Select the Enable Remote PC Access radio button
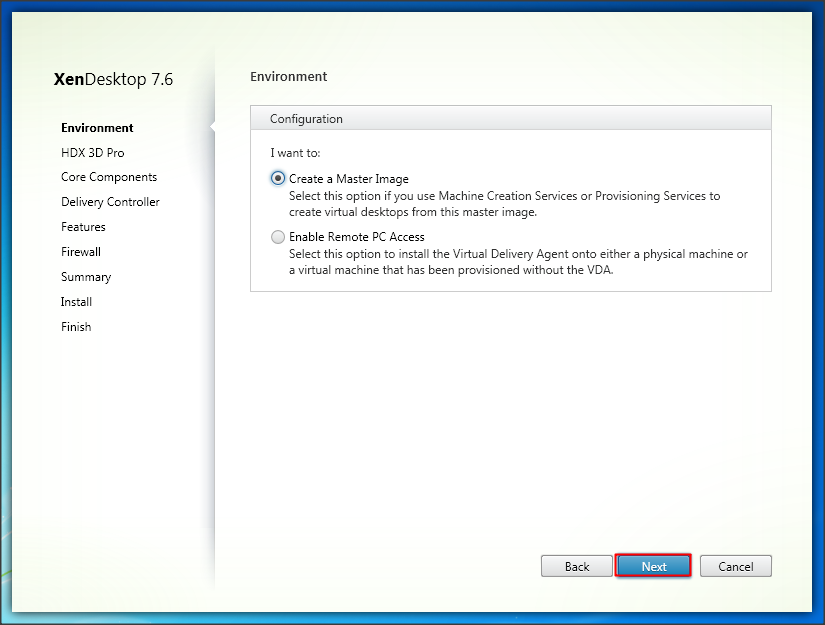This screenshot has height=625, width=825. pyautogui.click(x=278, y=237)
